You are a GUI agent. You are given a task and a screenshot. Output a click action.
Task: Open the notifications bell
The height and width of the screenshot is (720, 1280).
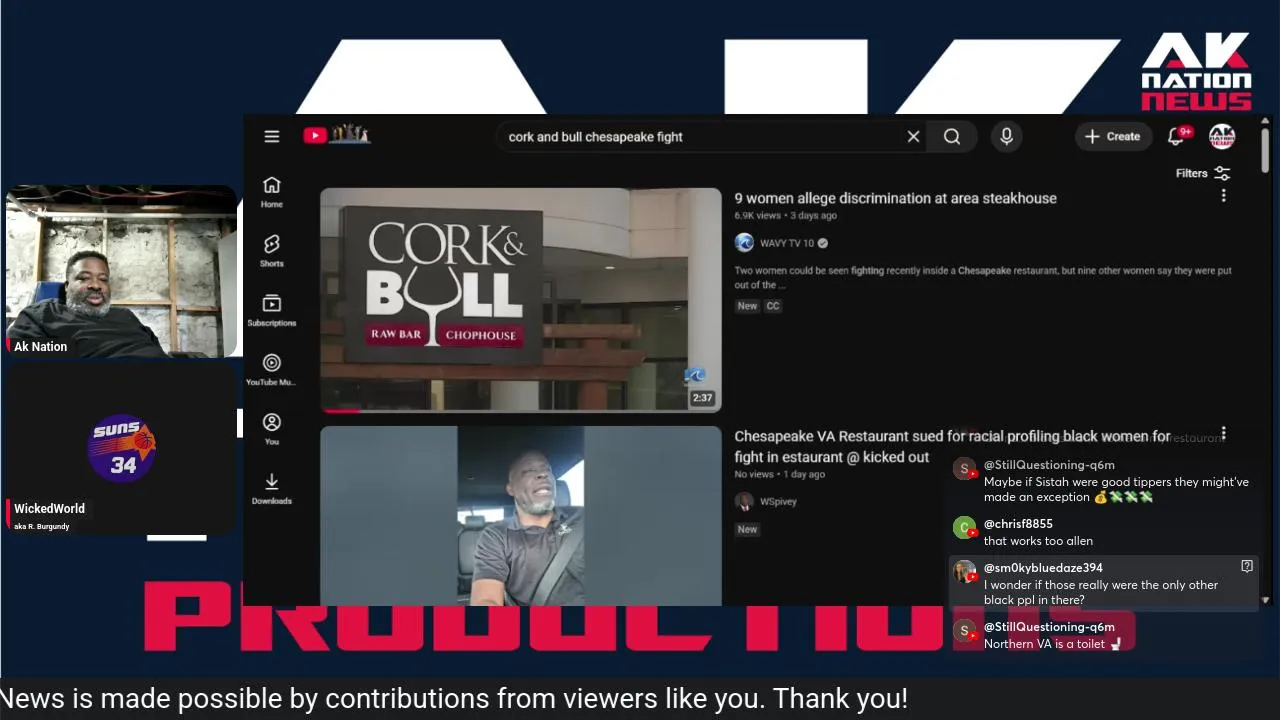tap(1177, 137)
